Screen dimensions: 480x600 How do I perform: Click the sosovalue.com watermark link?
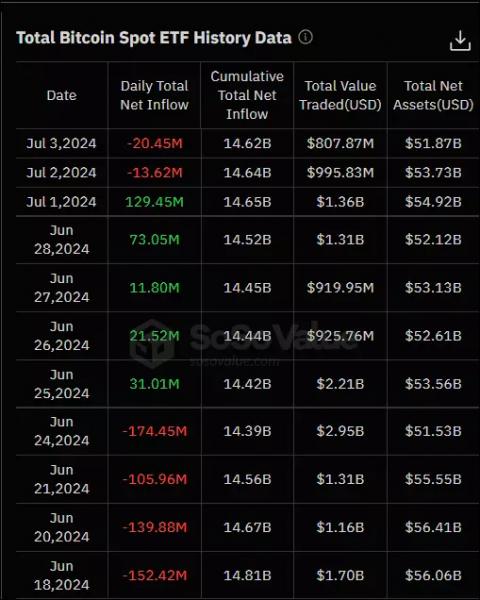234,362
